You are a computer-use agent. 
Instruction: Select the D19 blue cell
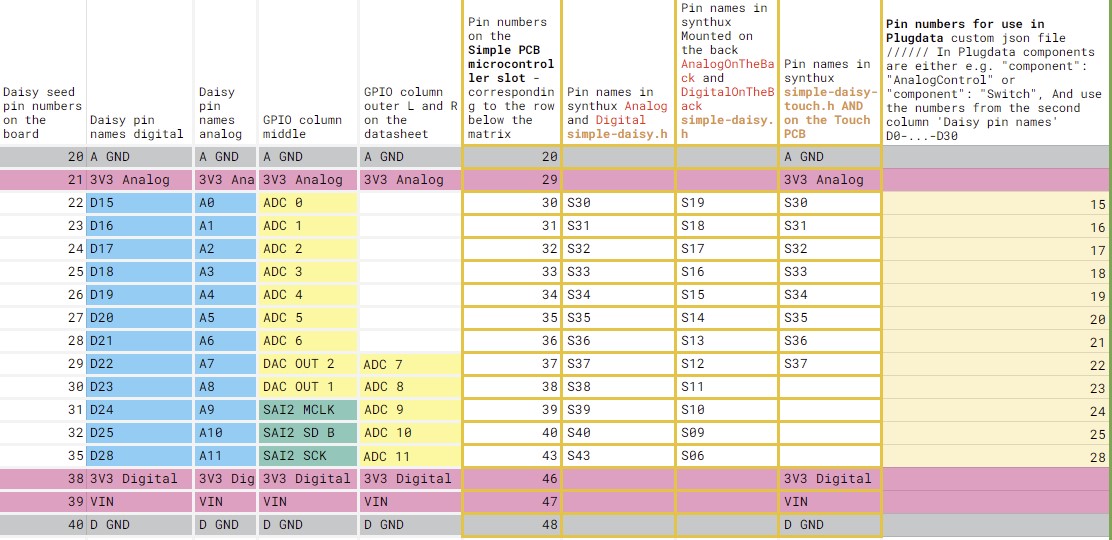pyautogui.click(x=140, y=295)
